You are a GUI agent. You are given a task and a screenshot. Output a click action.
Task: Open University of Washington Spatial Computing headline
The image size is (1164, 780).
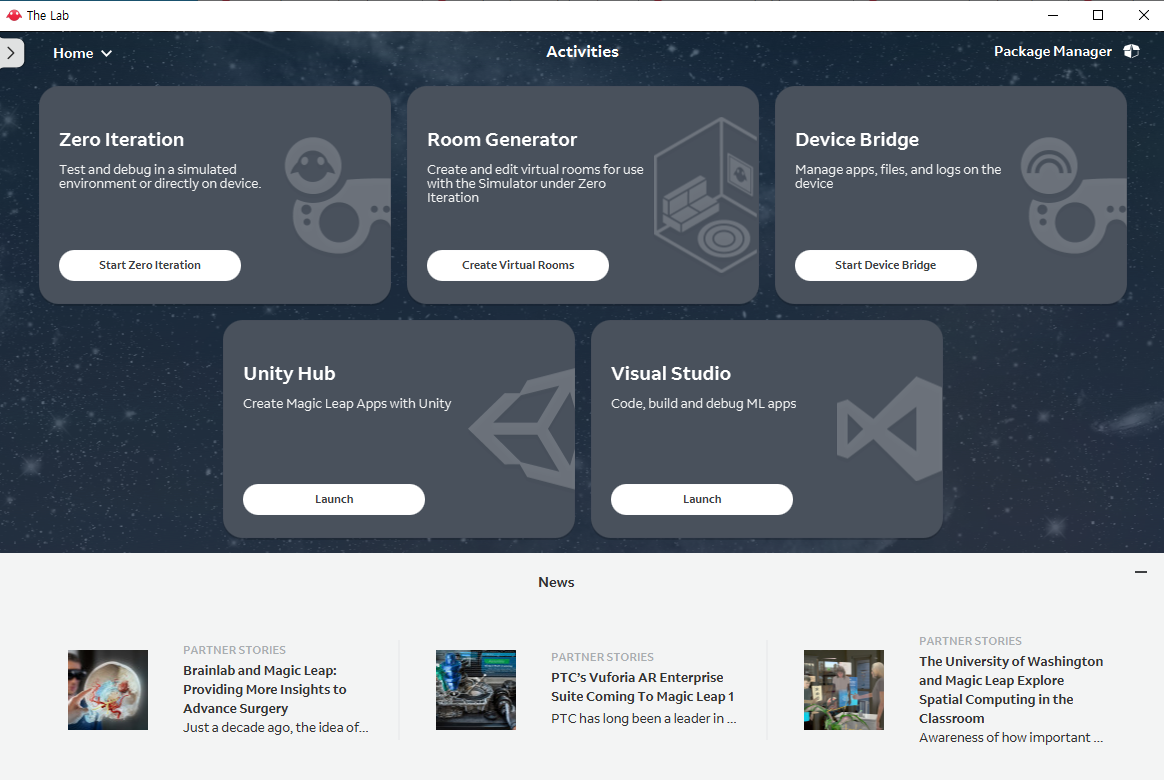[1011, 689]
